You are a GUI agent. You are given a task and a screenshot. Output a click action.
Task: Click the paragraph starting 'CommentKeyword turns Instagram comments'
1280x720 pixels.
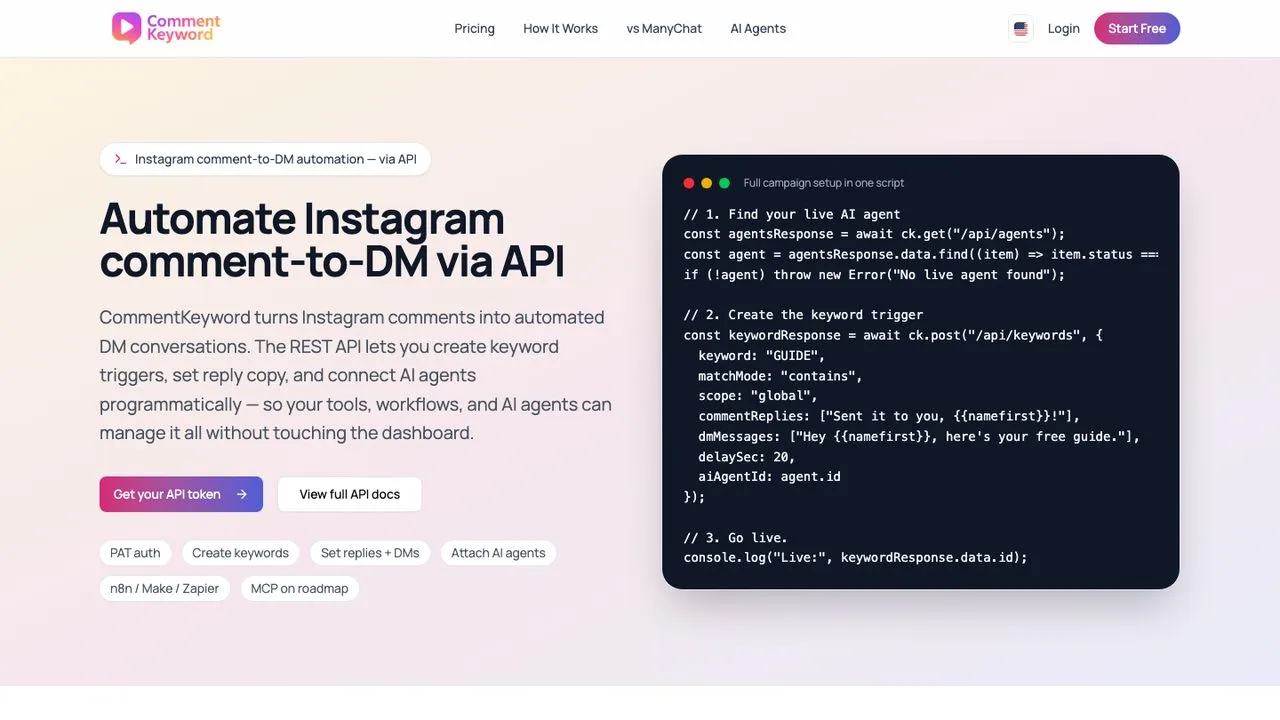coord(355,375)
